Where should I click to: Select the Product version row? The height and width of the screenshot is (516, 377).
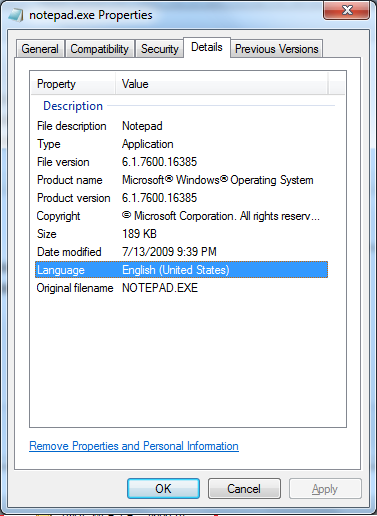point(181,198)
